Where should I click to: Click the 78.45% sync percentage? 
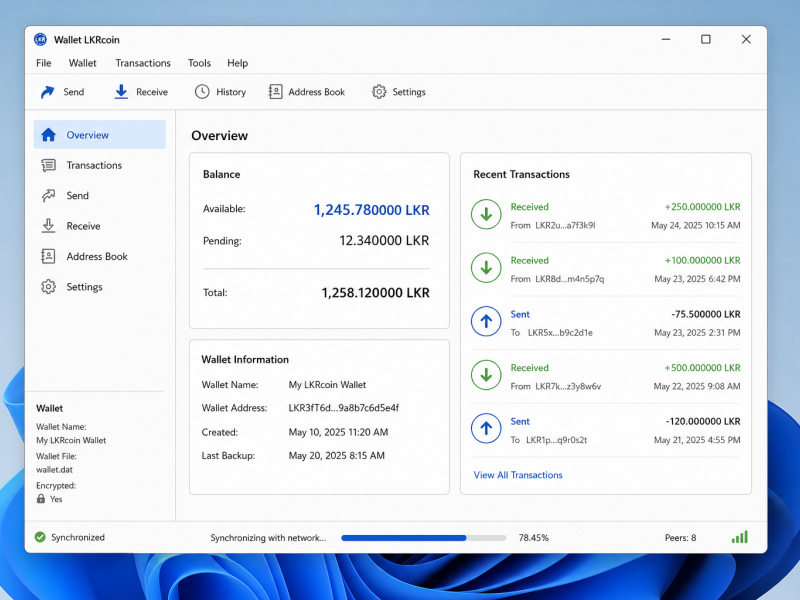click(x=534, y=538)
